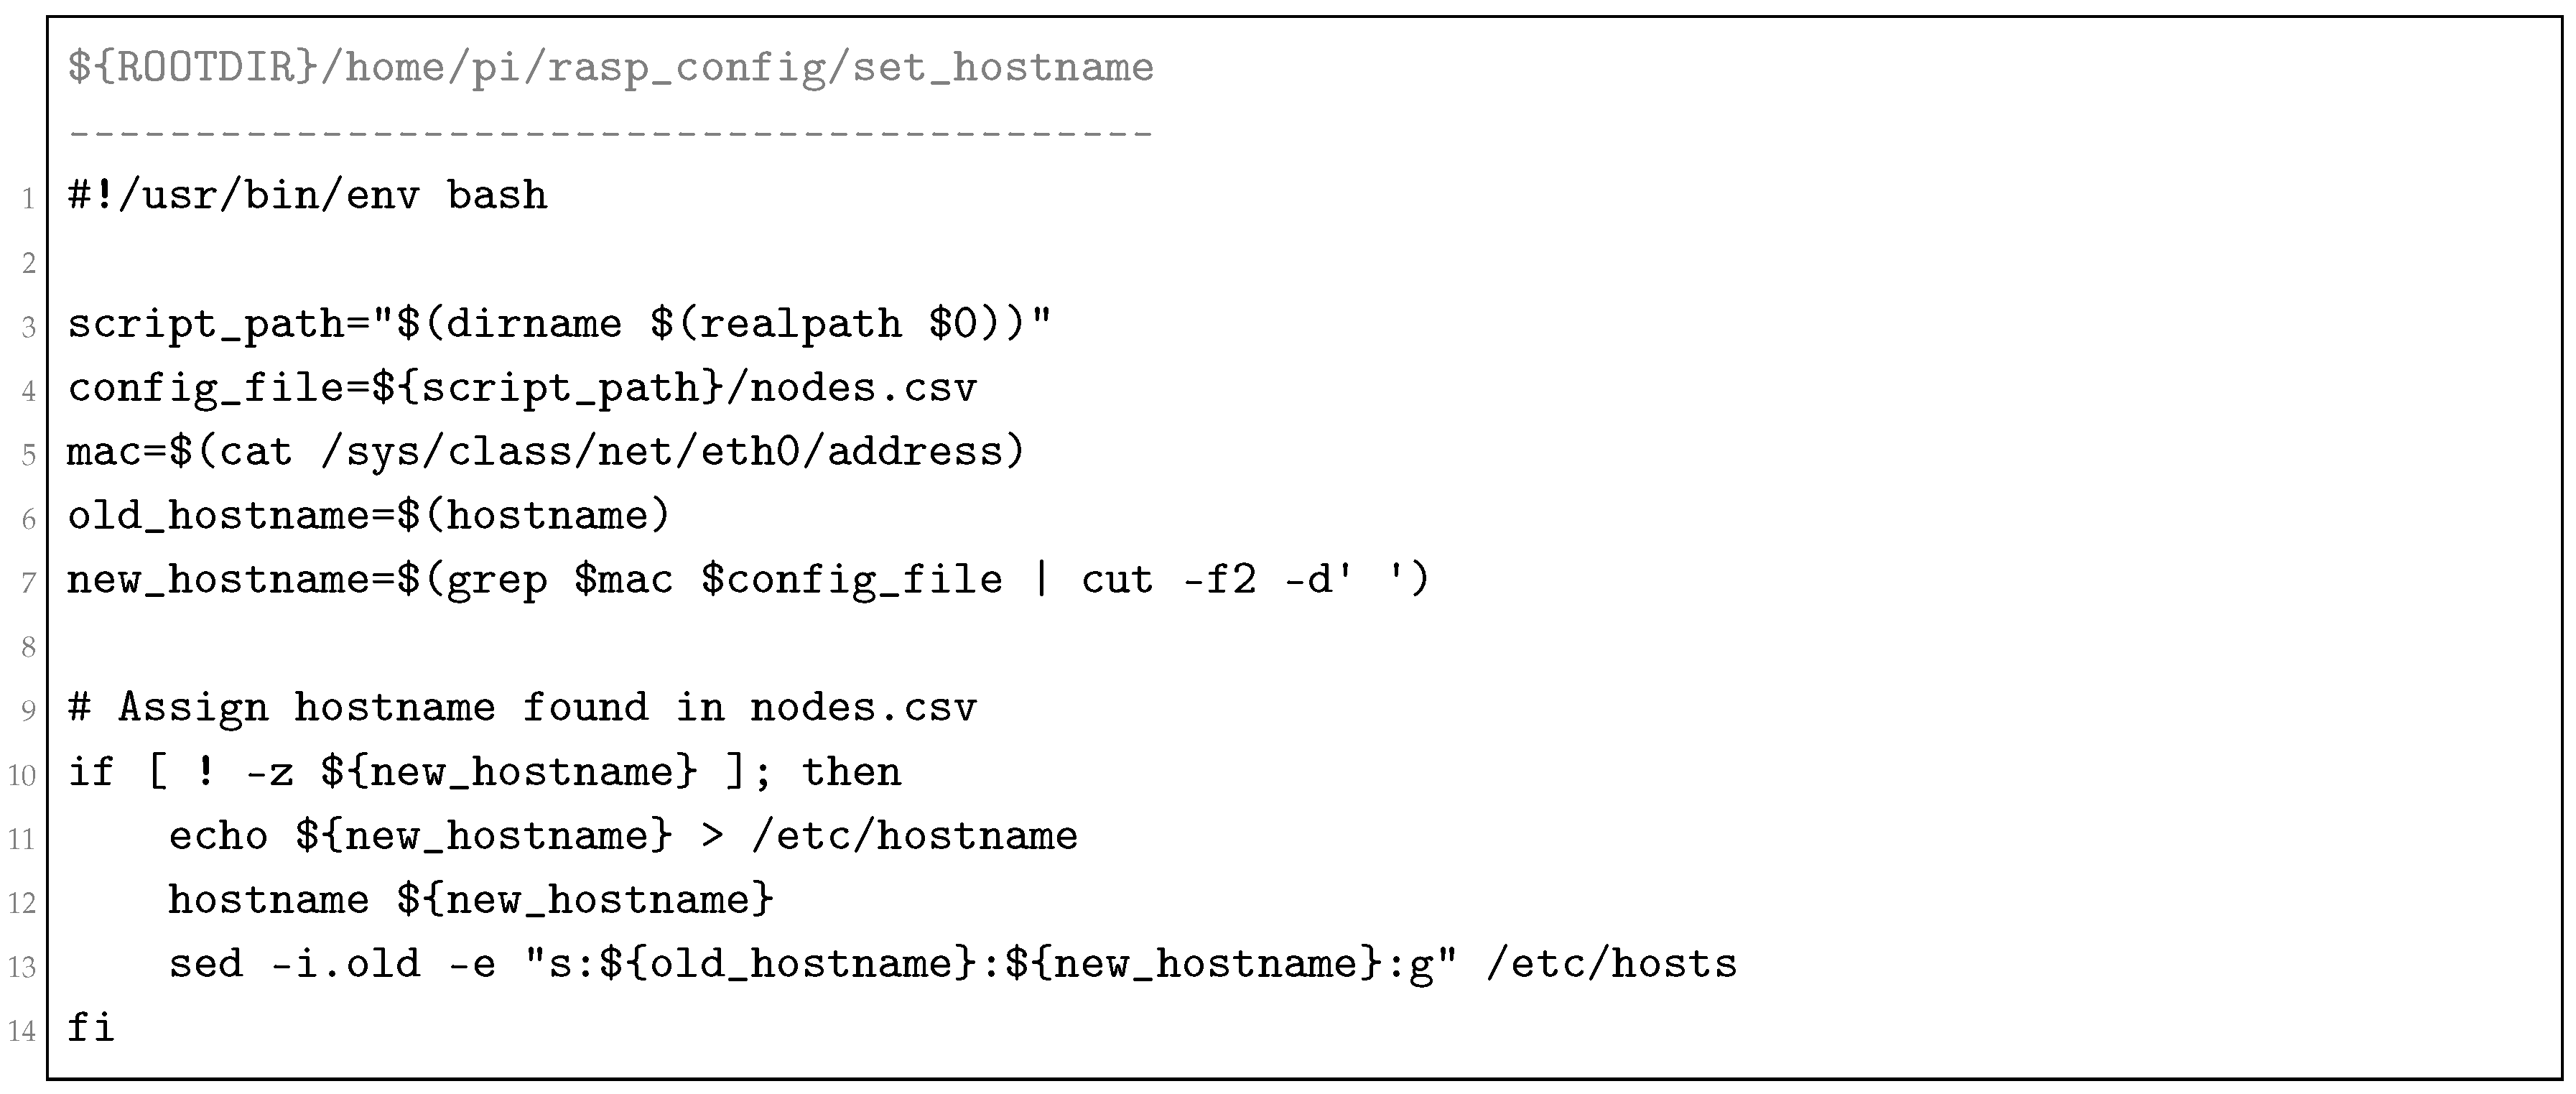2576x1094 pixels.
Task: Click the shebang line #!/usr/bin/env bash
Action: click(x=308, y=196)
